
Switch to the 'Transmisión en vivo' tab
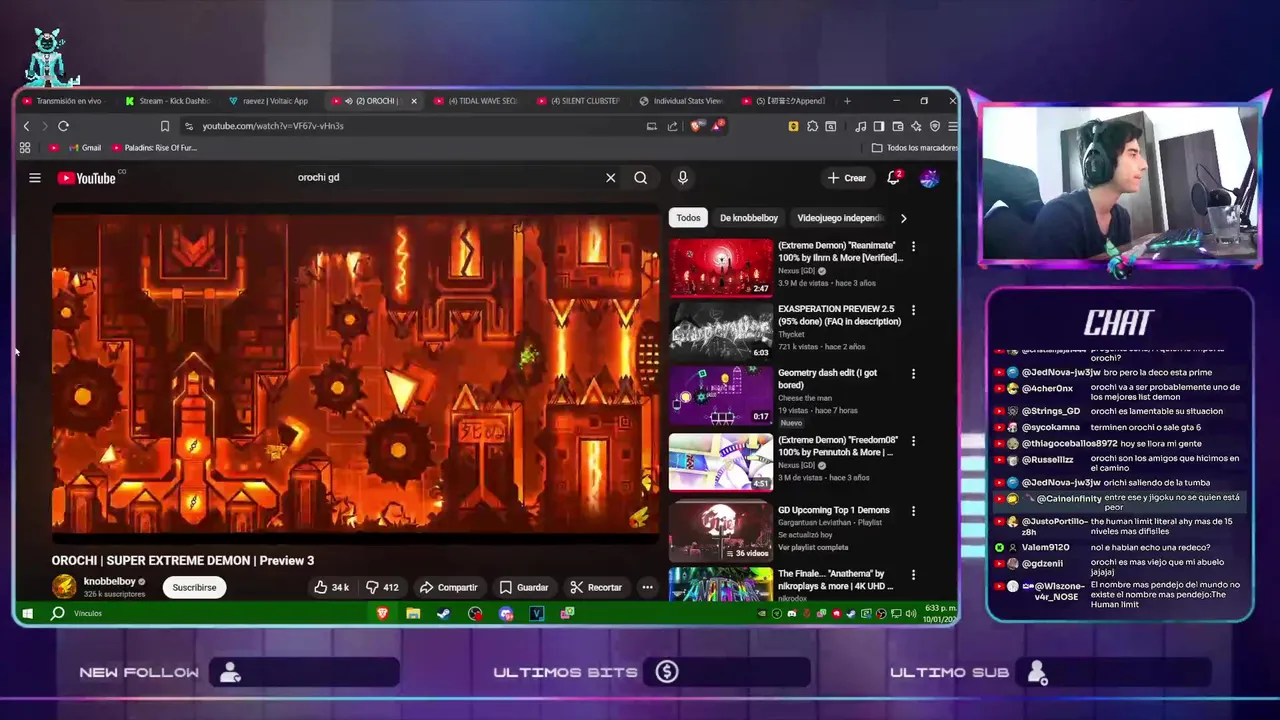(x=62, y=101)
